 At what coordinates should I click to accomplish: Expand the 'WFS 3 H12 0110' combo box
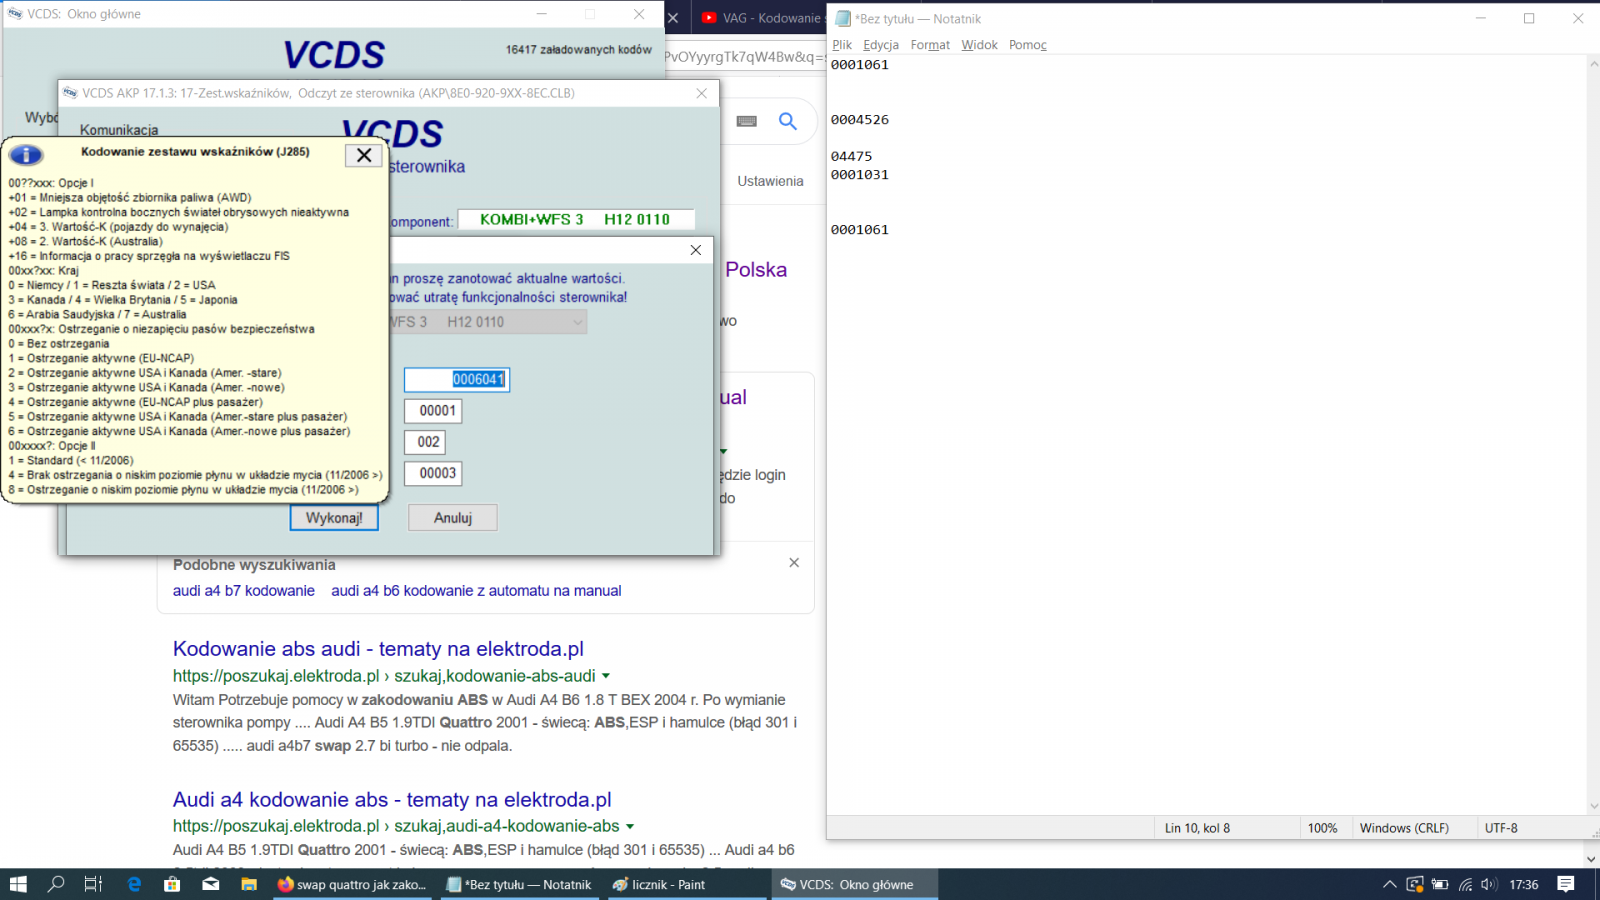pos(577,322)
